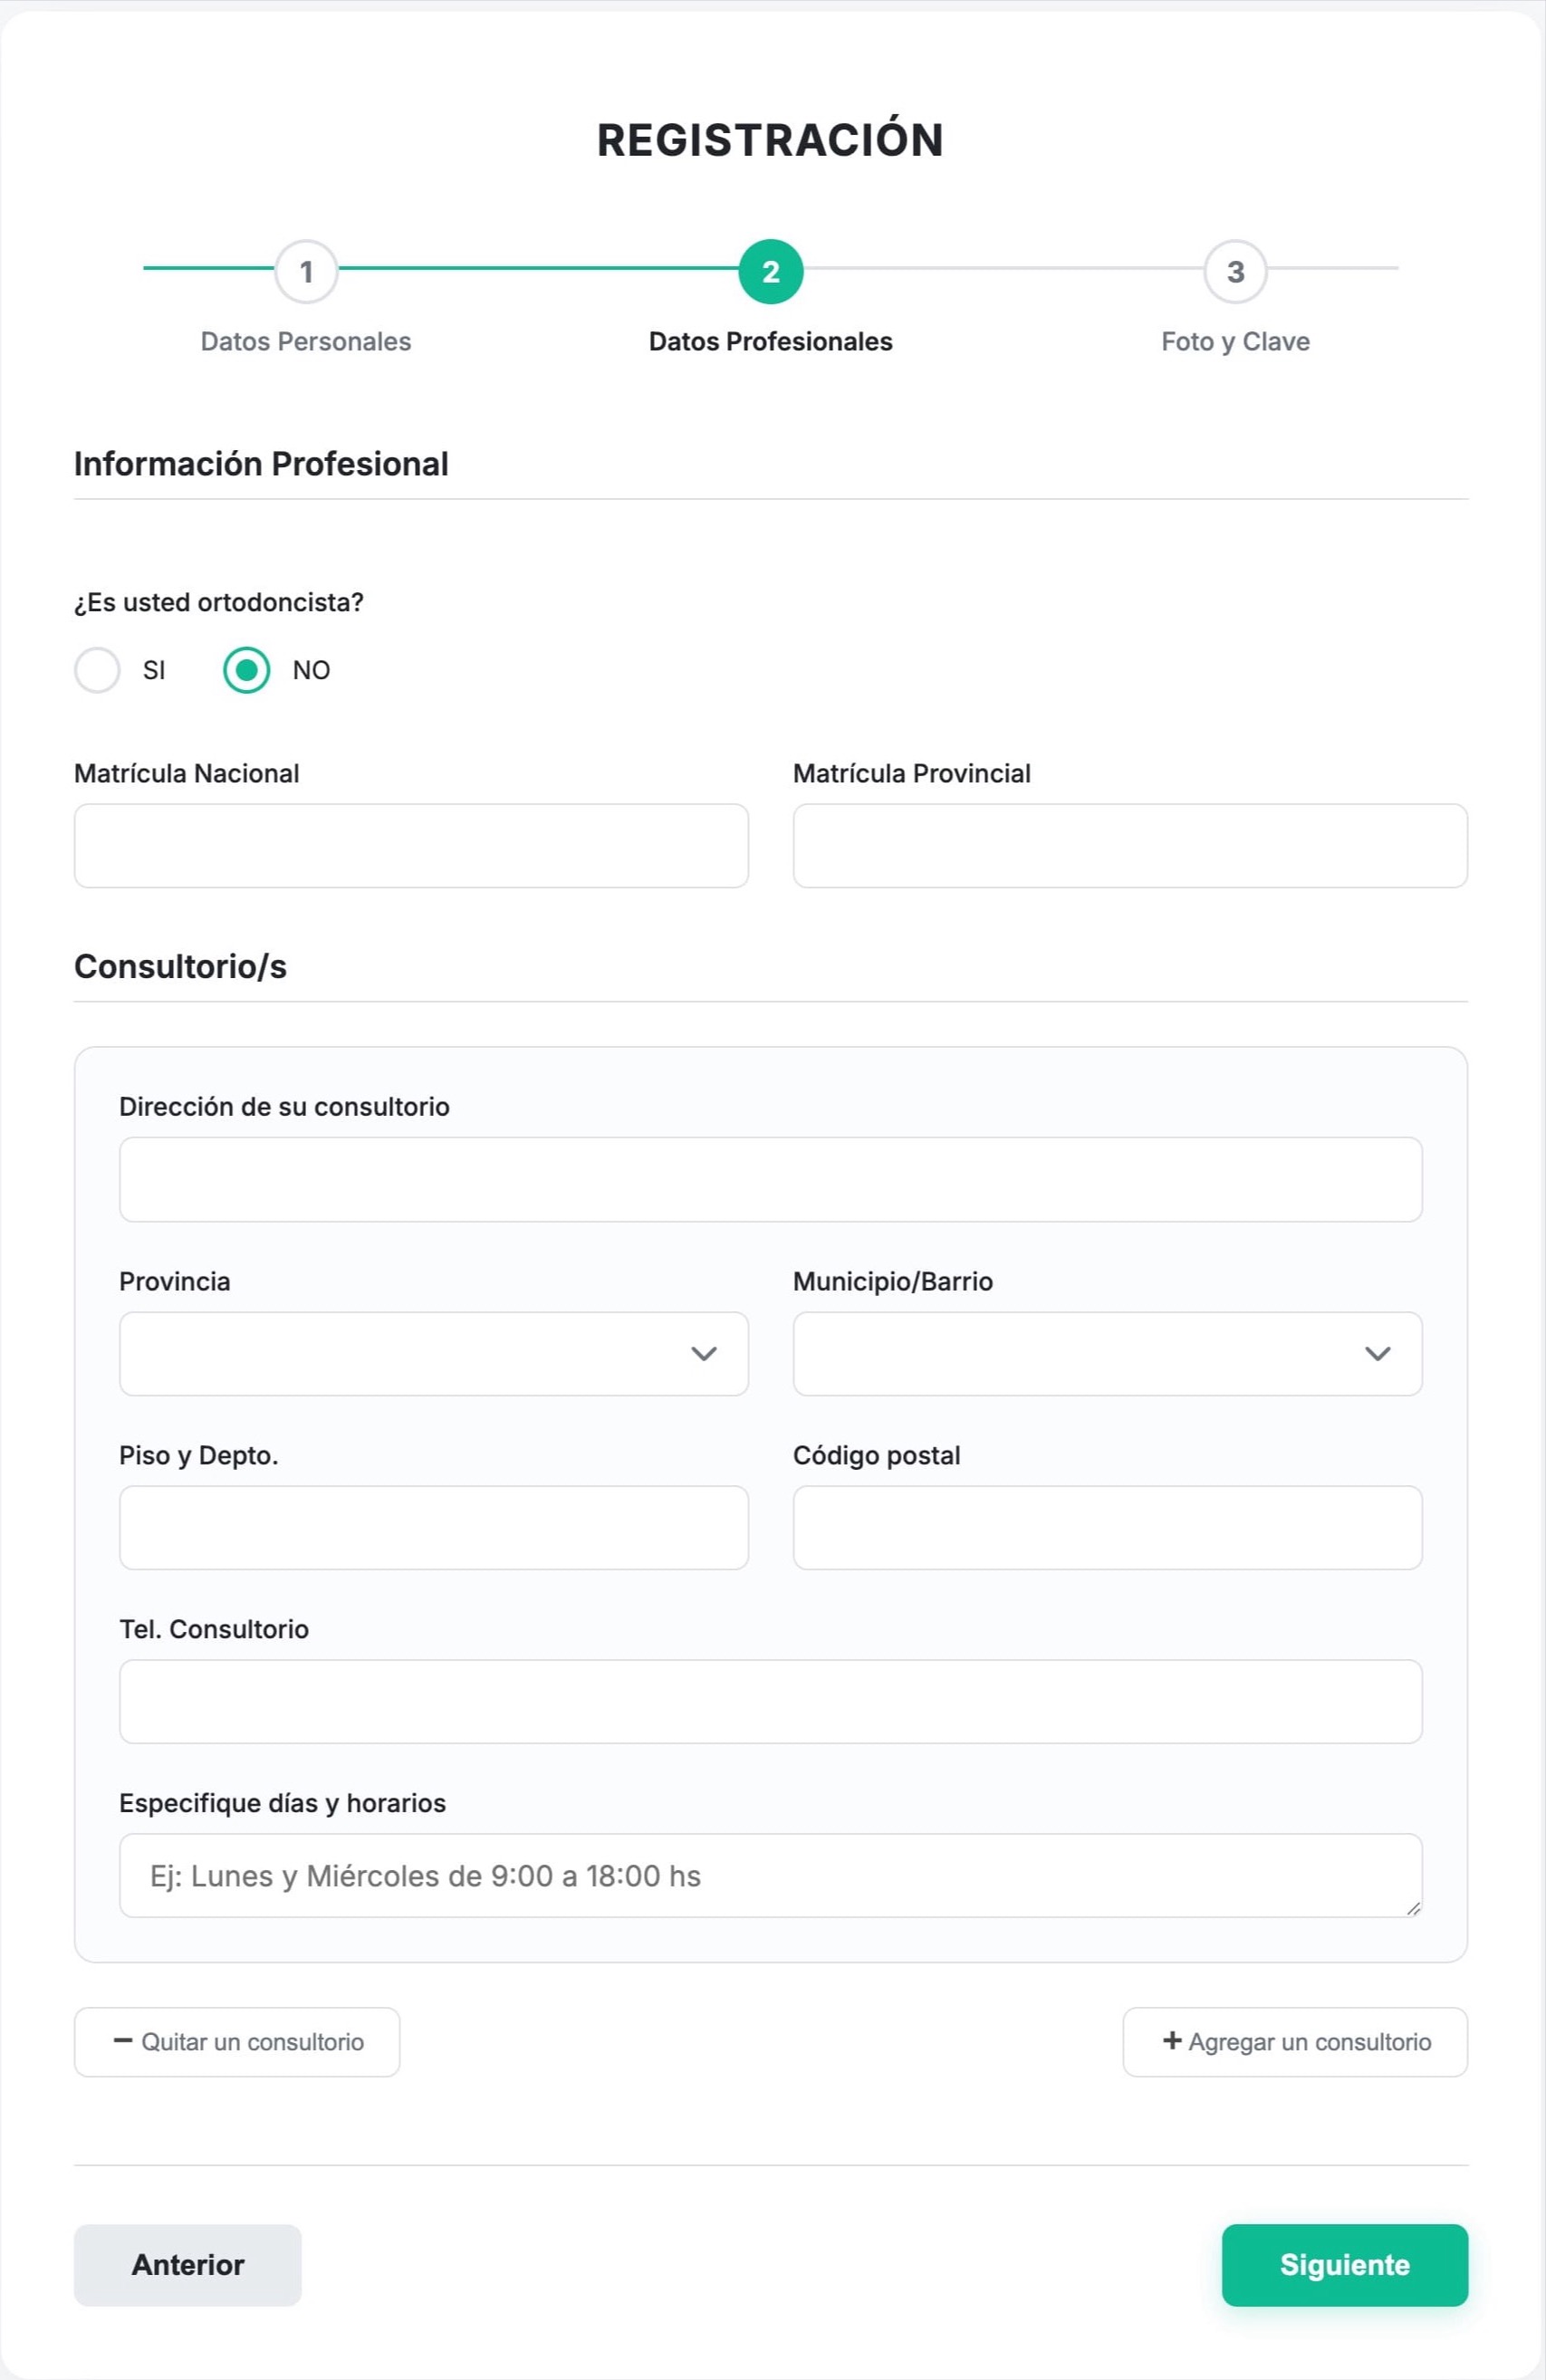Click step 3 Foto y Clave circle
Viewport: 1546px width, 2380px height.
[1236, 271]
